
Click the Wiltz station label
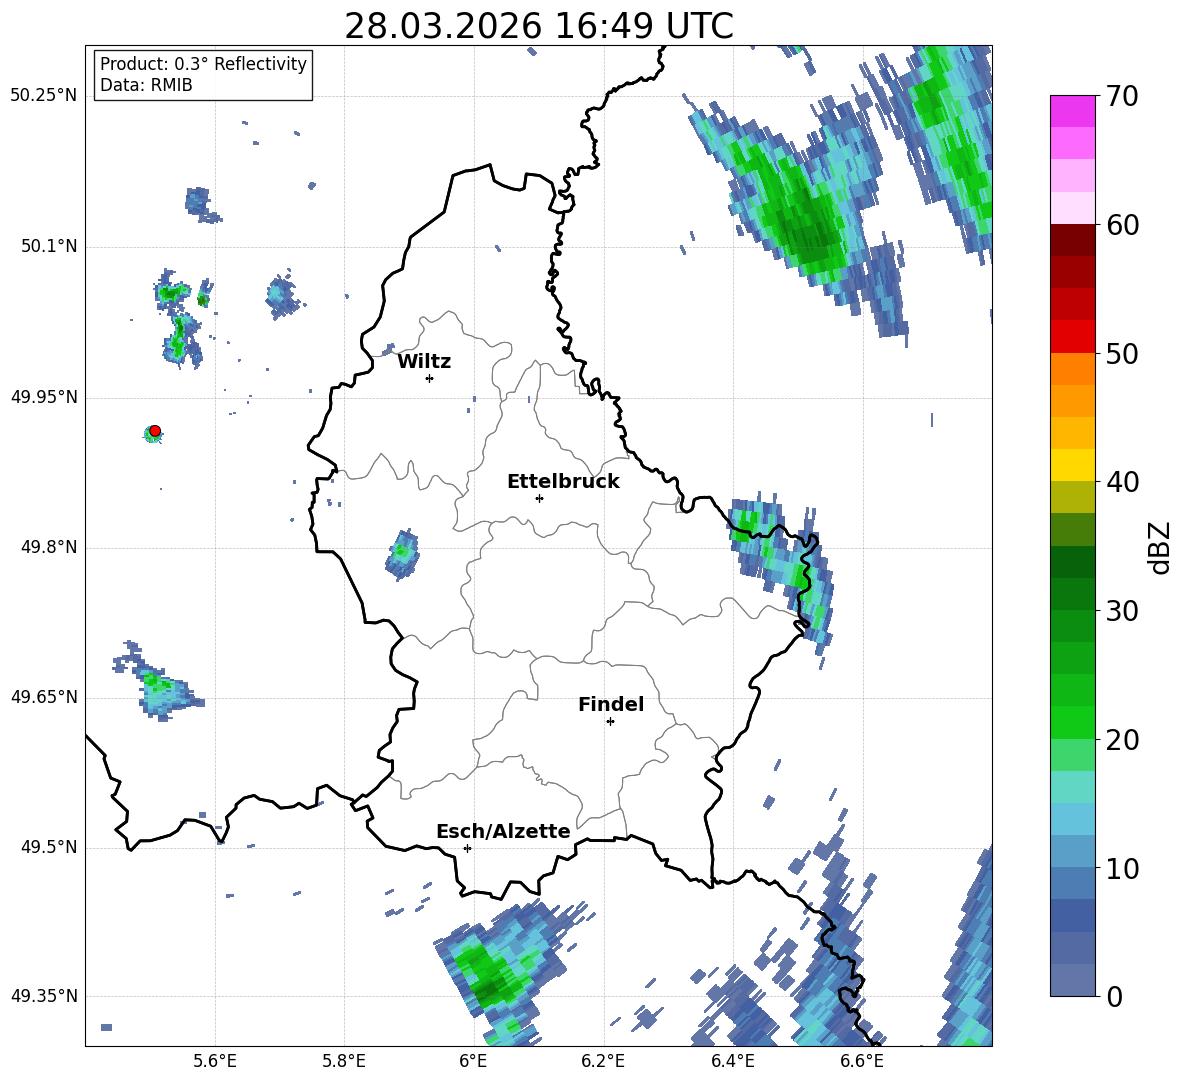[424, 362]
